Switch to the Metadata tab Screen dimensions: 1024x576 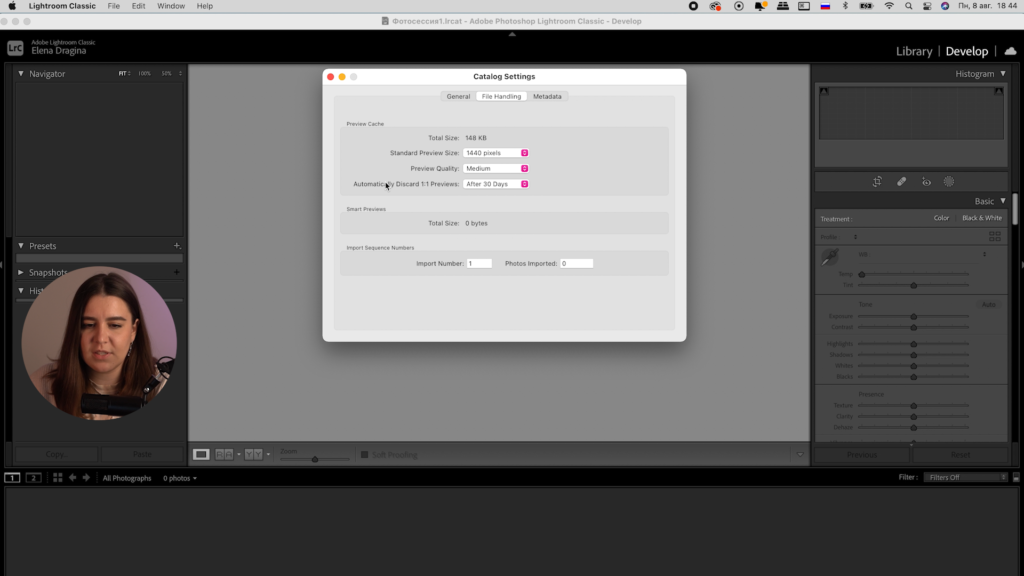click(547, 97)
